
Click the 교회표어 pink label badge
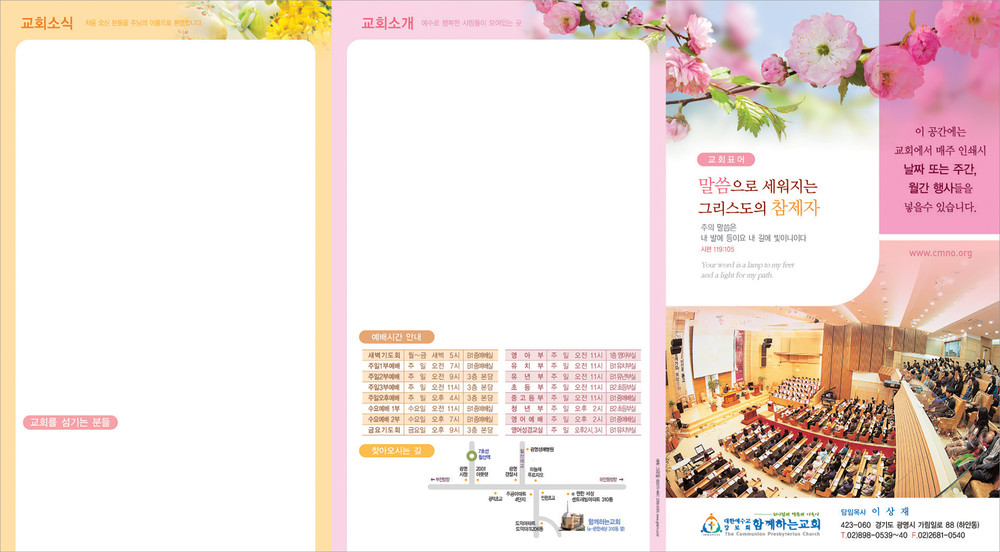(x=726, y=159)
